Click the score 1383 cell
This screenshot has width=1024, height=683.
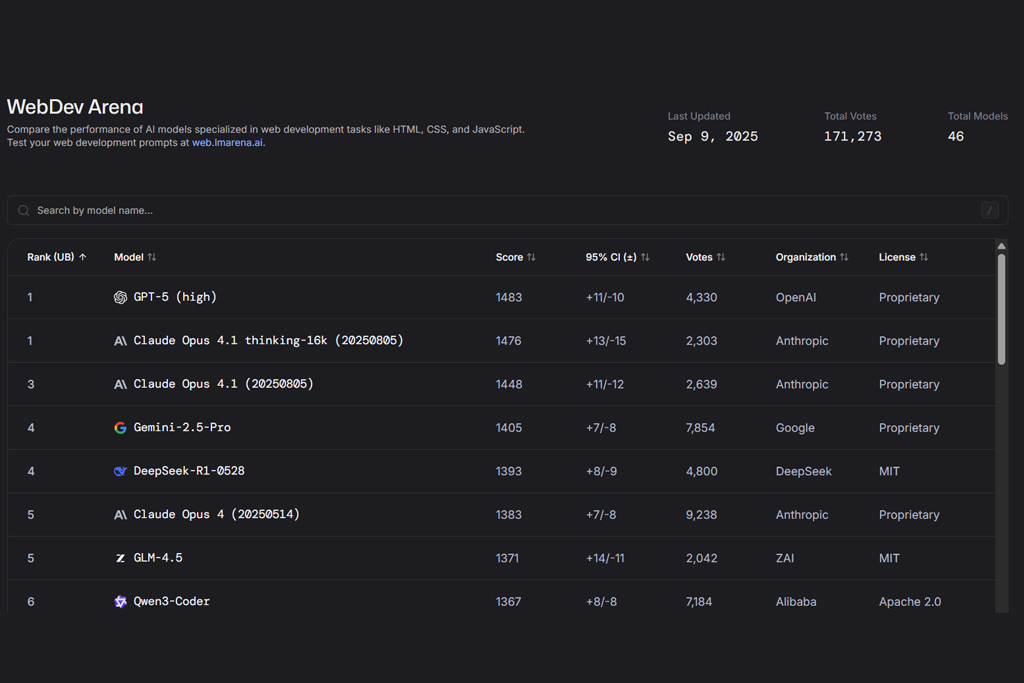pos(509,515)
